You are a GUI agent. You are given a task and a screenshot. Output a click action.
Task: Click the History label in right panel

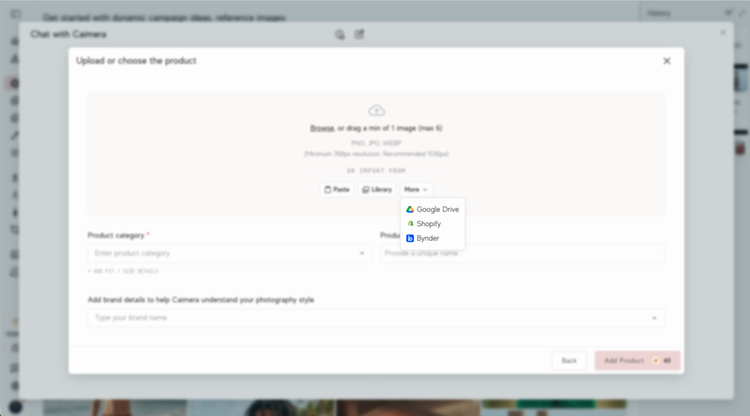pyautogui.click(x=659, y=13)
